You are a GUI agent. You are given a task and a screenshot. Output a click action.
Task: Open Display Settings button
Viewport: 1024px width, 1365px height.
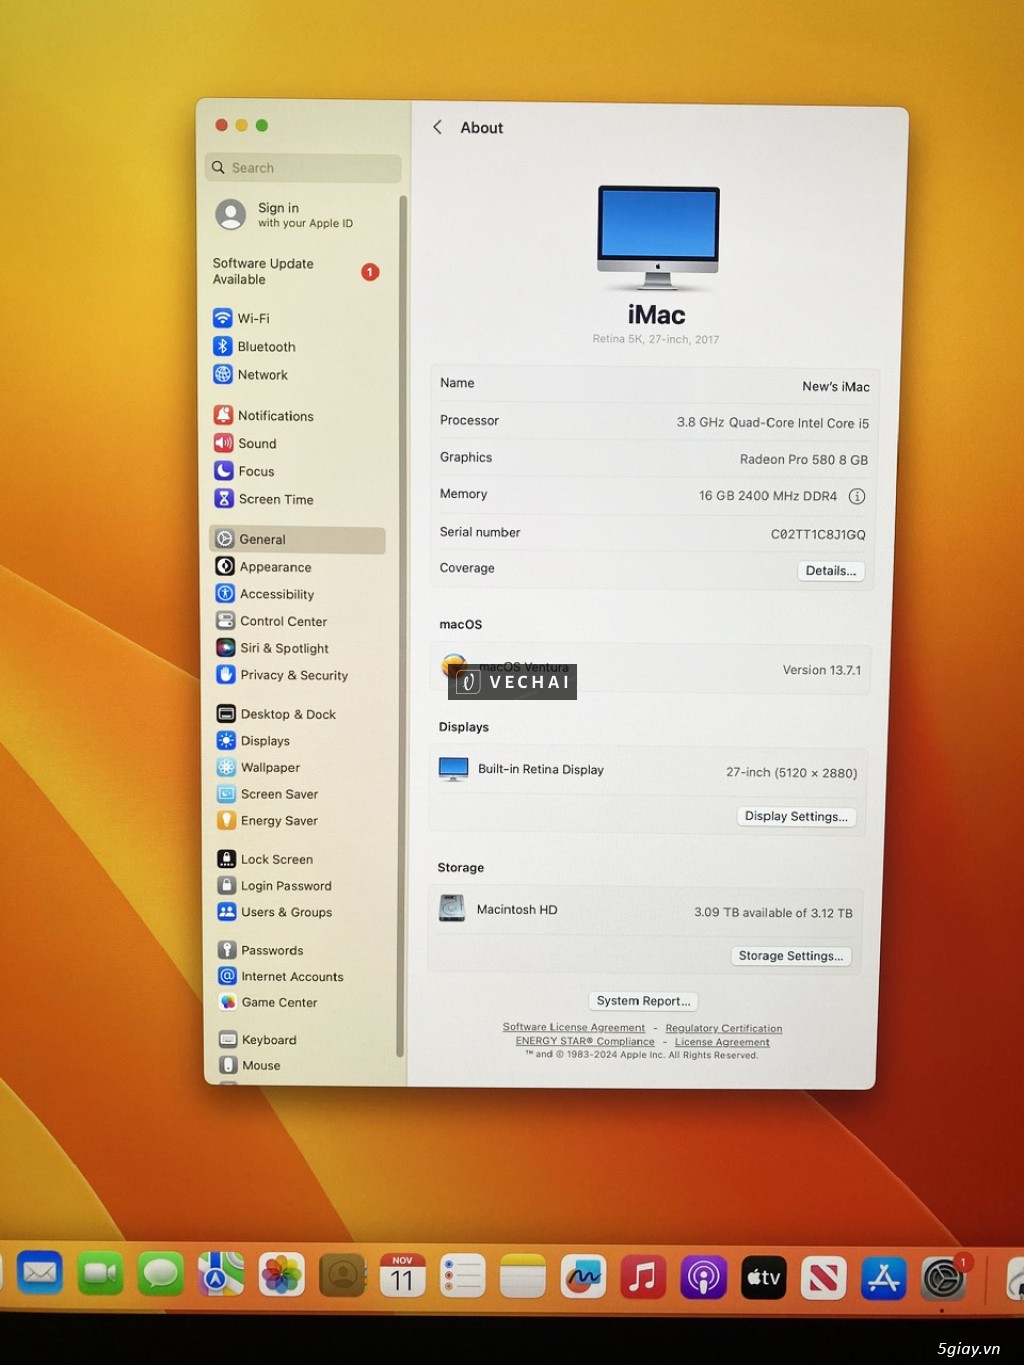pyautogui.click(x=796, y=816)
